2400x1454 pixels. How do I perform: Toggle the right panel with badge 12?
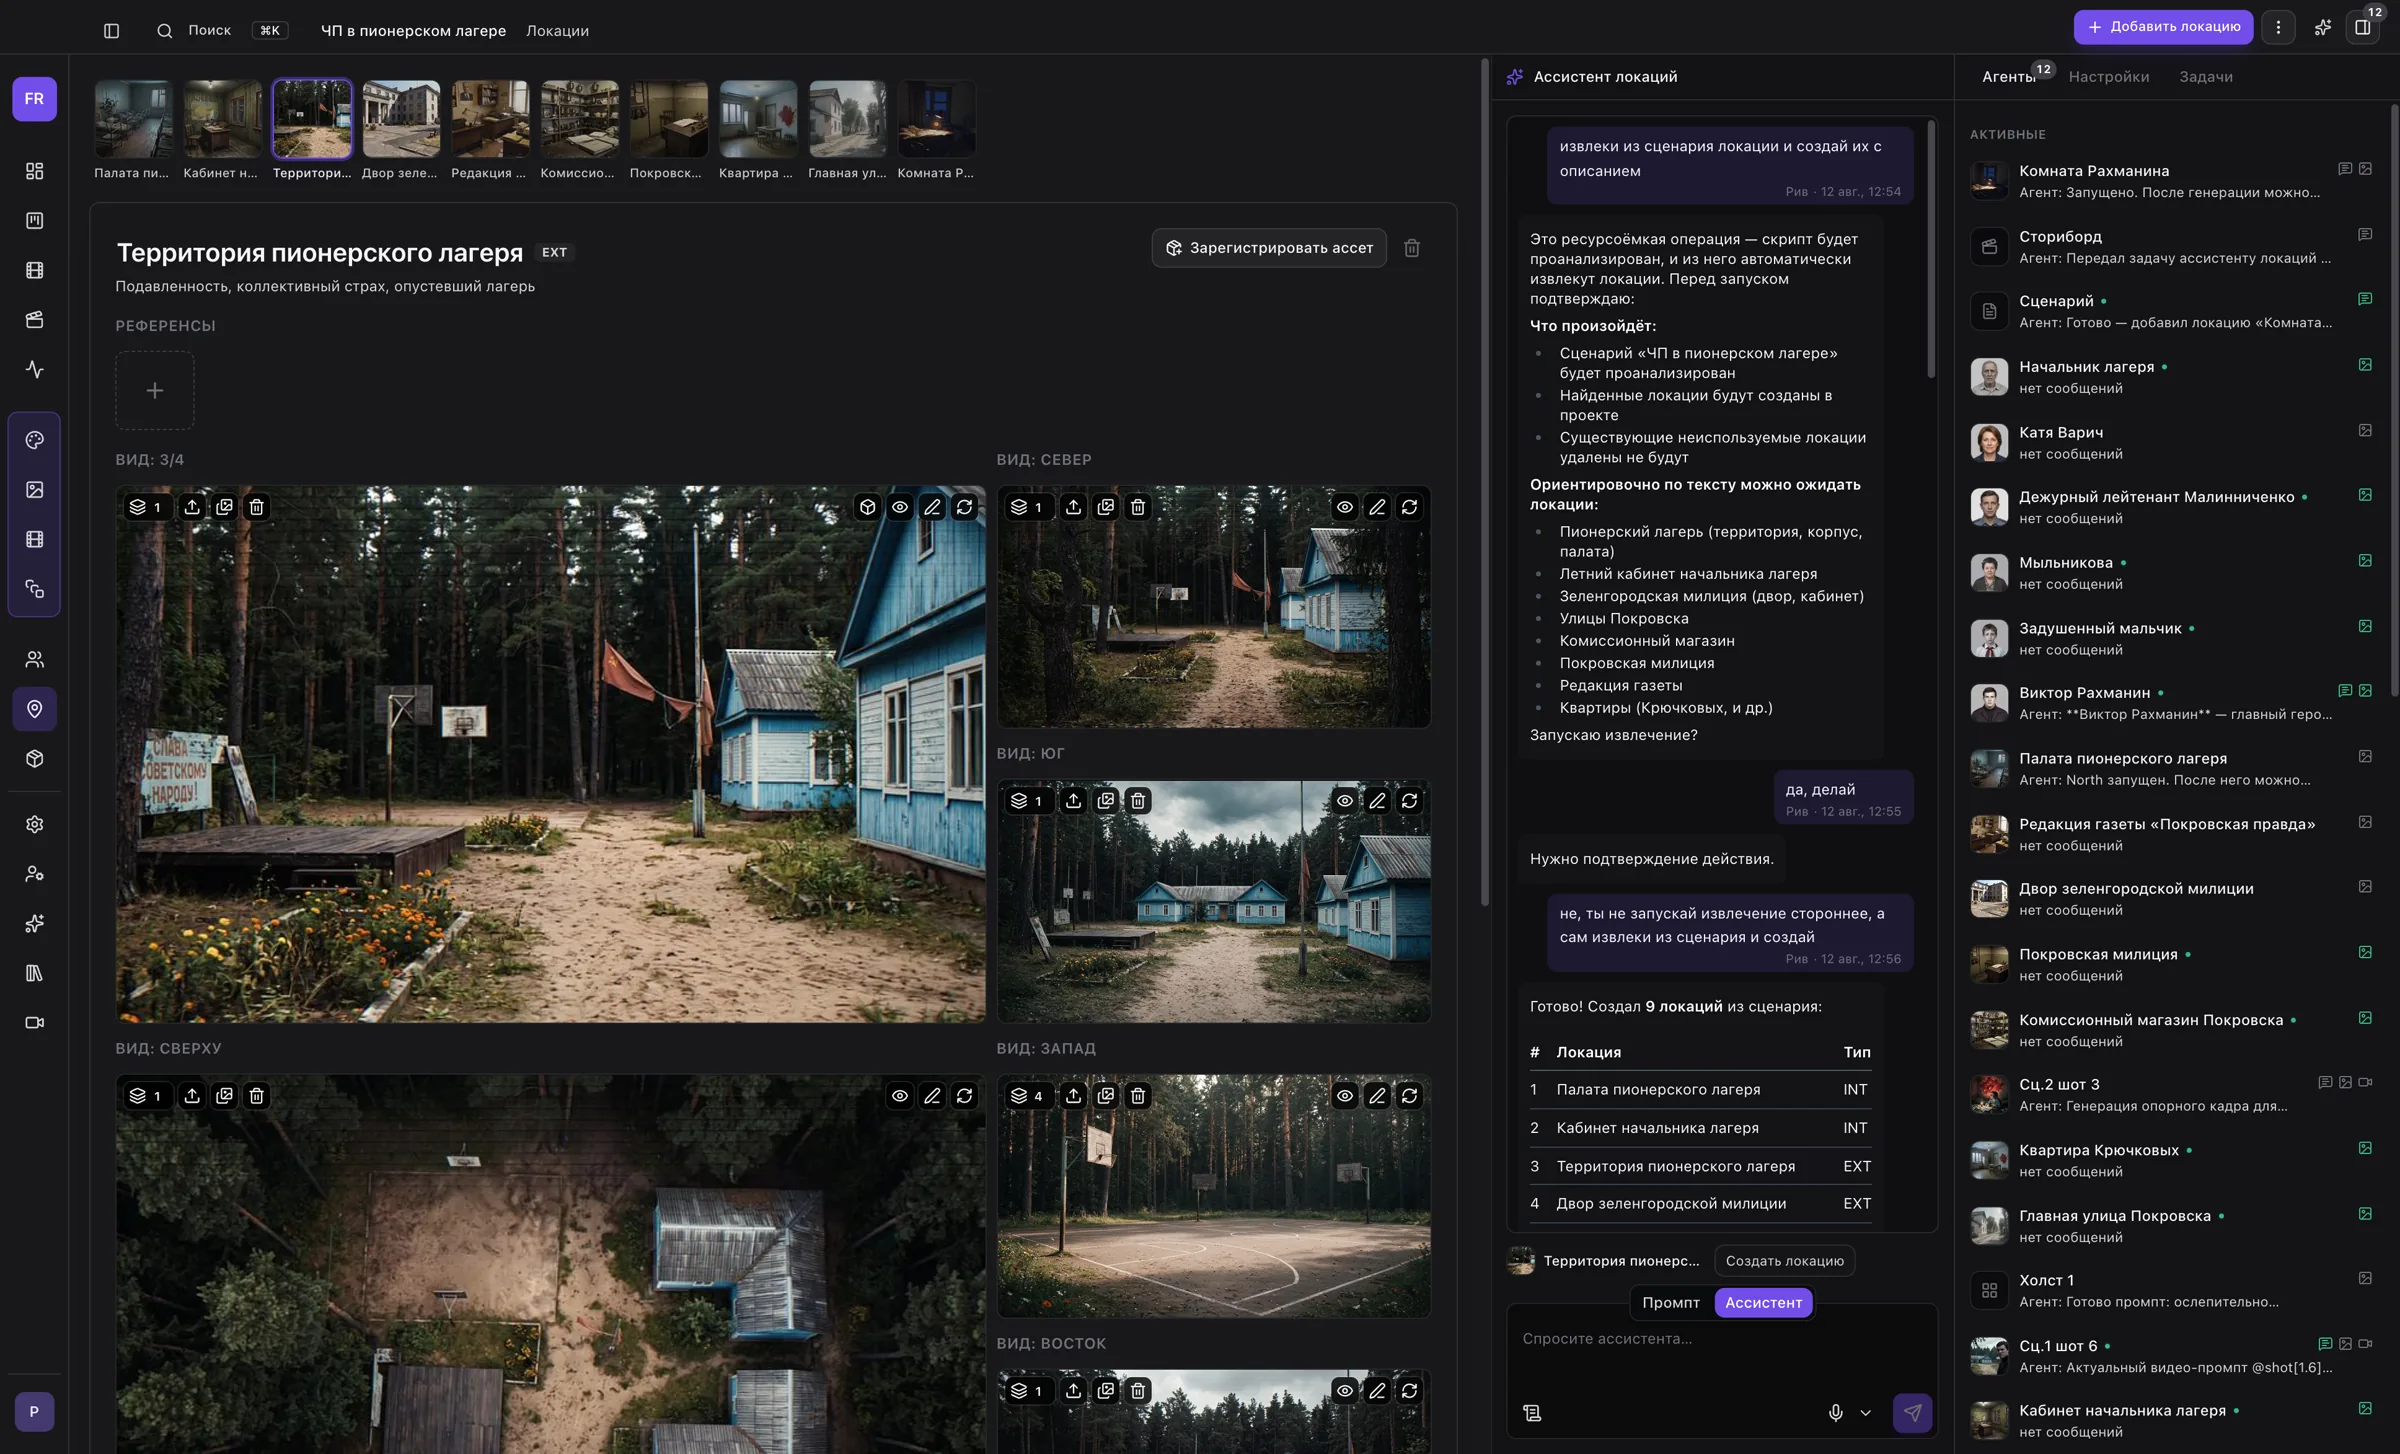(x=2362, y=27)
